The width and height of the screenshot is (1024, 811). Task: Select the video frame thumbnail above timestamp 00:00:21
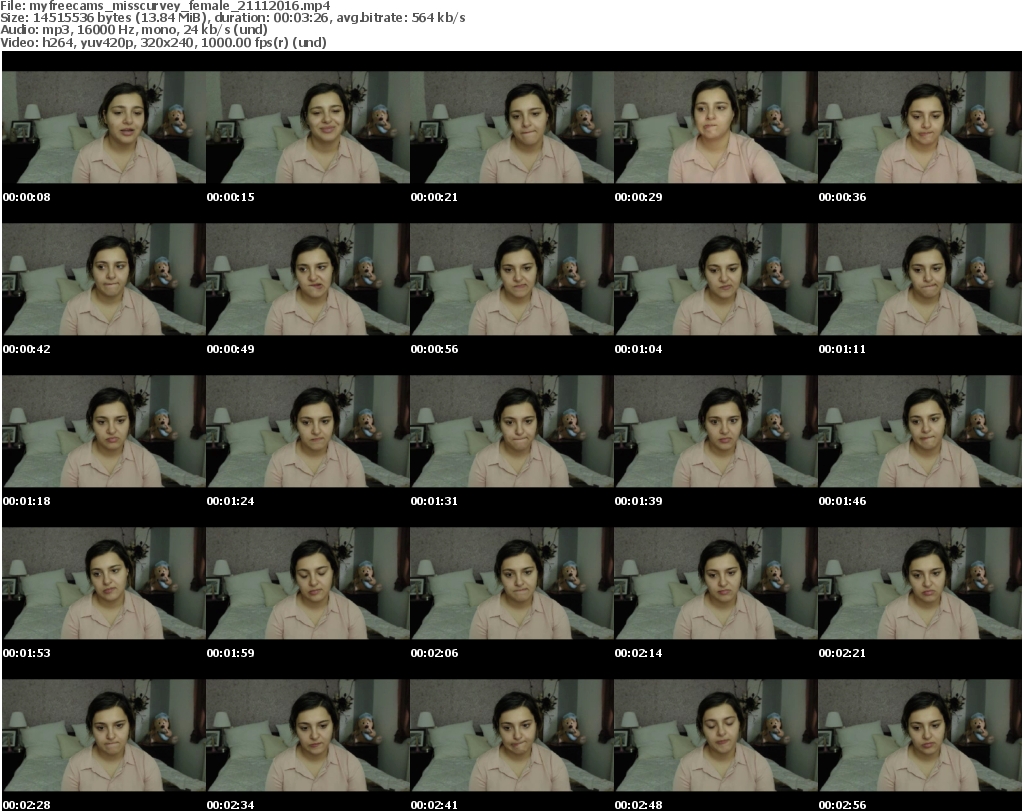tap(511, 127)
